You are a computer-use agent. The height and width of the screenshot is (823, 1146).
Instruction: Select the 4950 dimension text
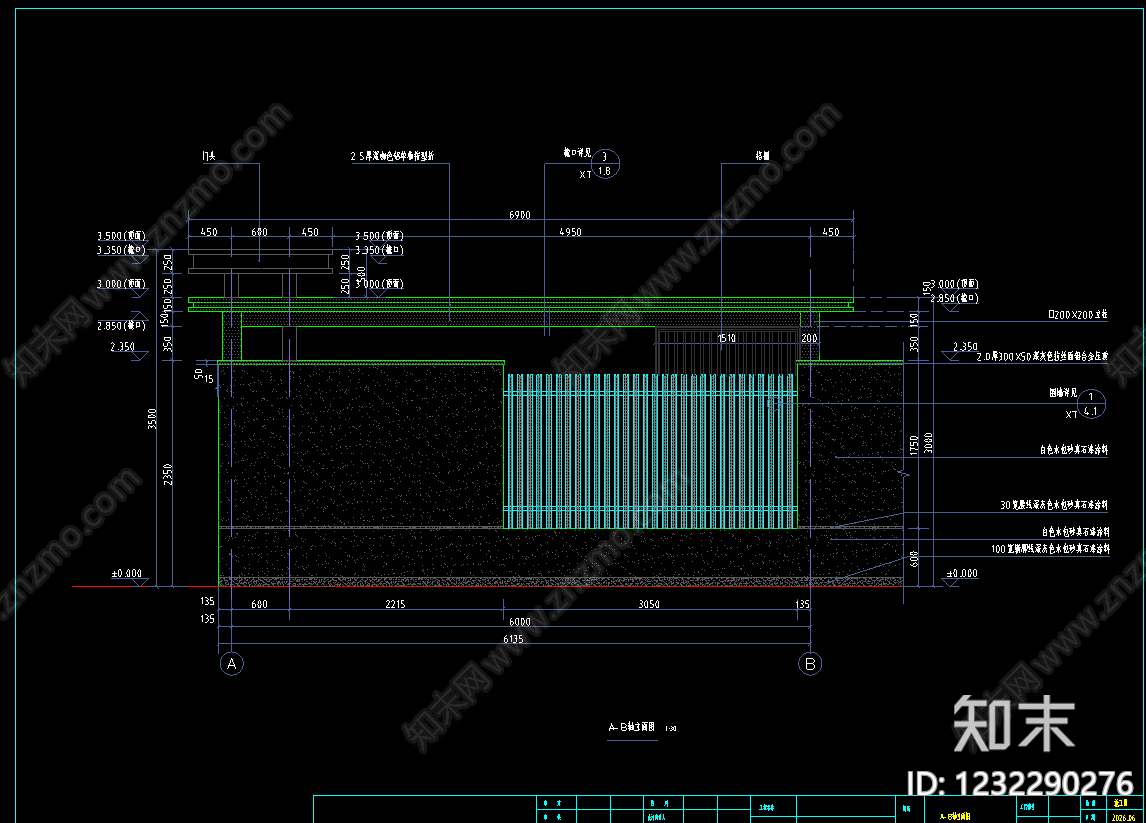pyautogui.click(x=570, y=232)
